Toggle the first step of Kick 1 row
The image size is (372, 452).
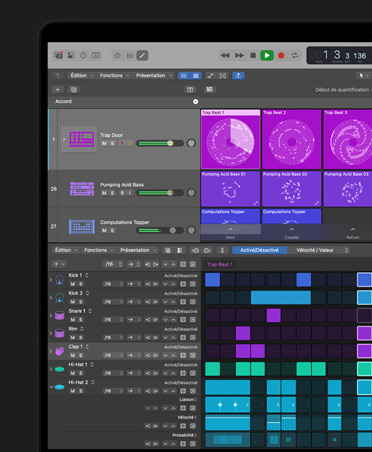click(x=212, y=280)
